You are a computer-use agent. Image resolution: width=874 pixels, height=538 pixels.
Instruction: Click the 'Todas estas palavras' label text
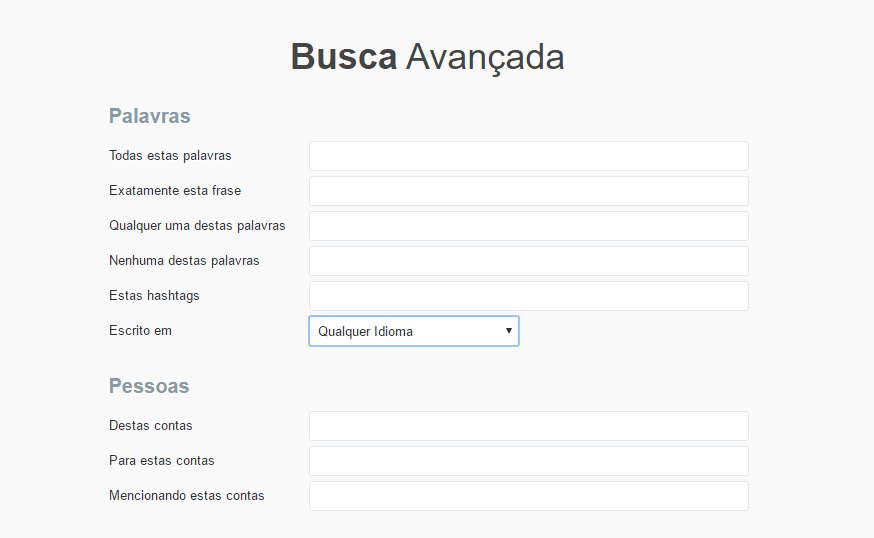point(170,156)
